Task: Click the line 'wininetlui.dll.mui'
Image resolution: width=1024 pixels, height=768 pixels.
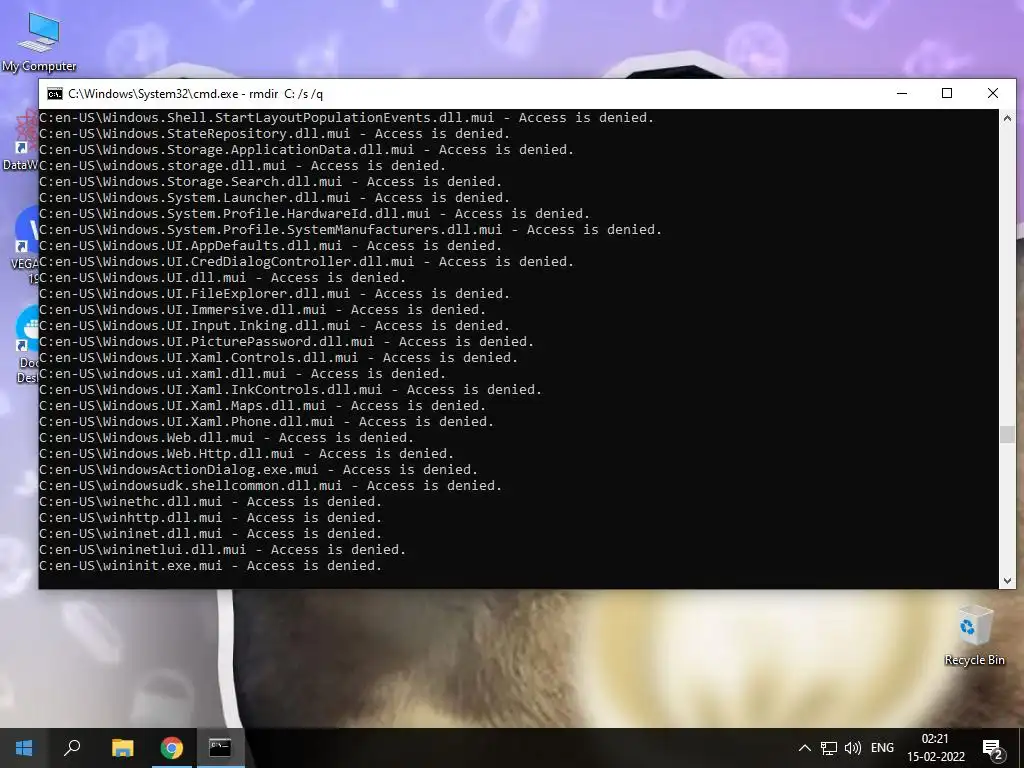Action: [x=222, y=550]
